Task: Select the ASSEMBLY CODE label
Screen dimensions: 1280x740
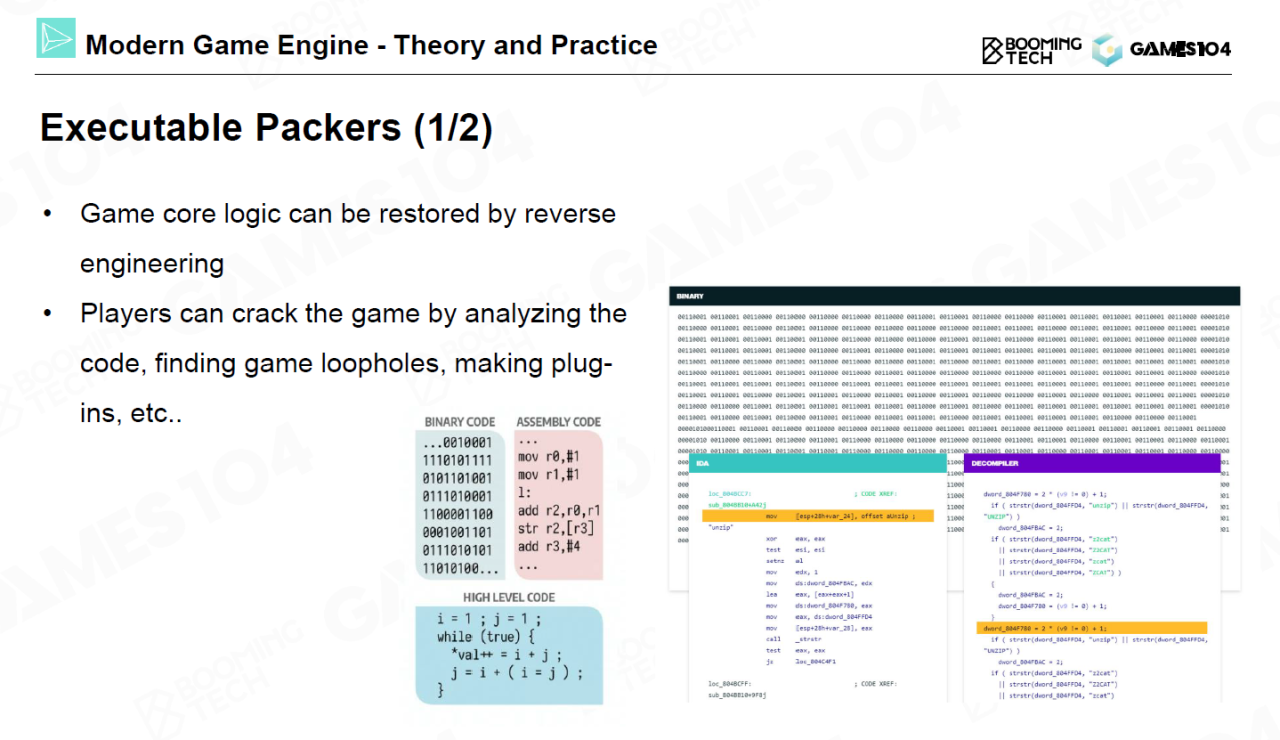Action: (558, 422)
